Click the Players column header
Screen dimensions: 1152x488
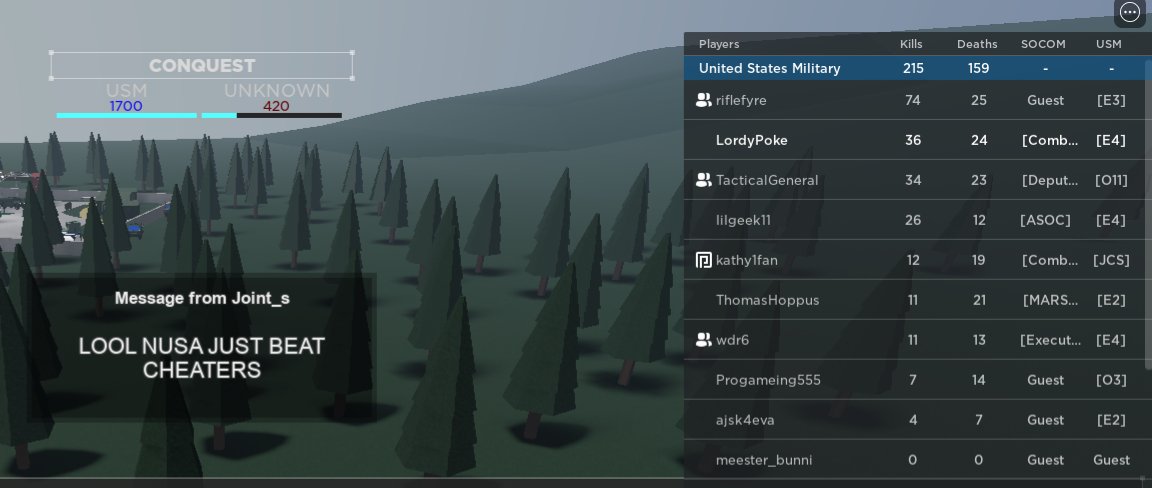[719, 44]
